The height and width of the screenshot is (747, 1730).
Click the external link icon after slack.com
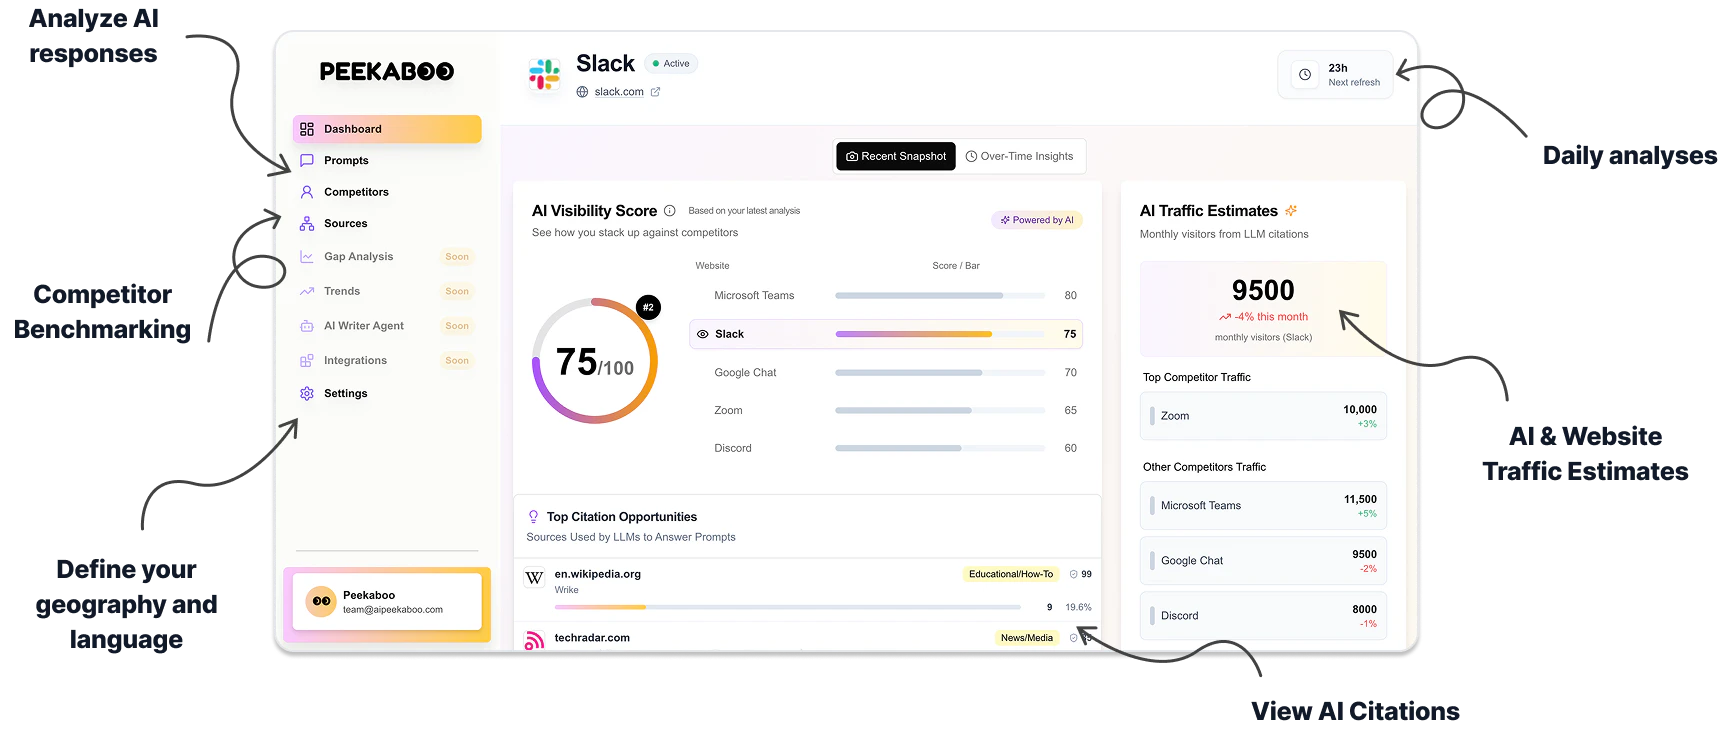(x=655, y=92)
